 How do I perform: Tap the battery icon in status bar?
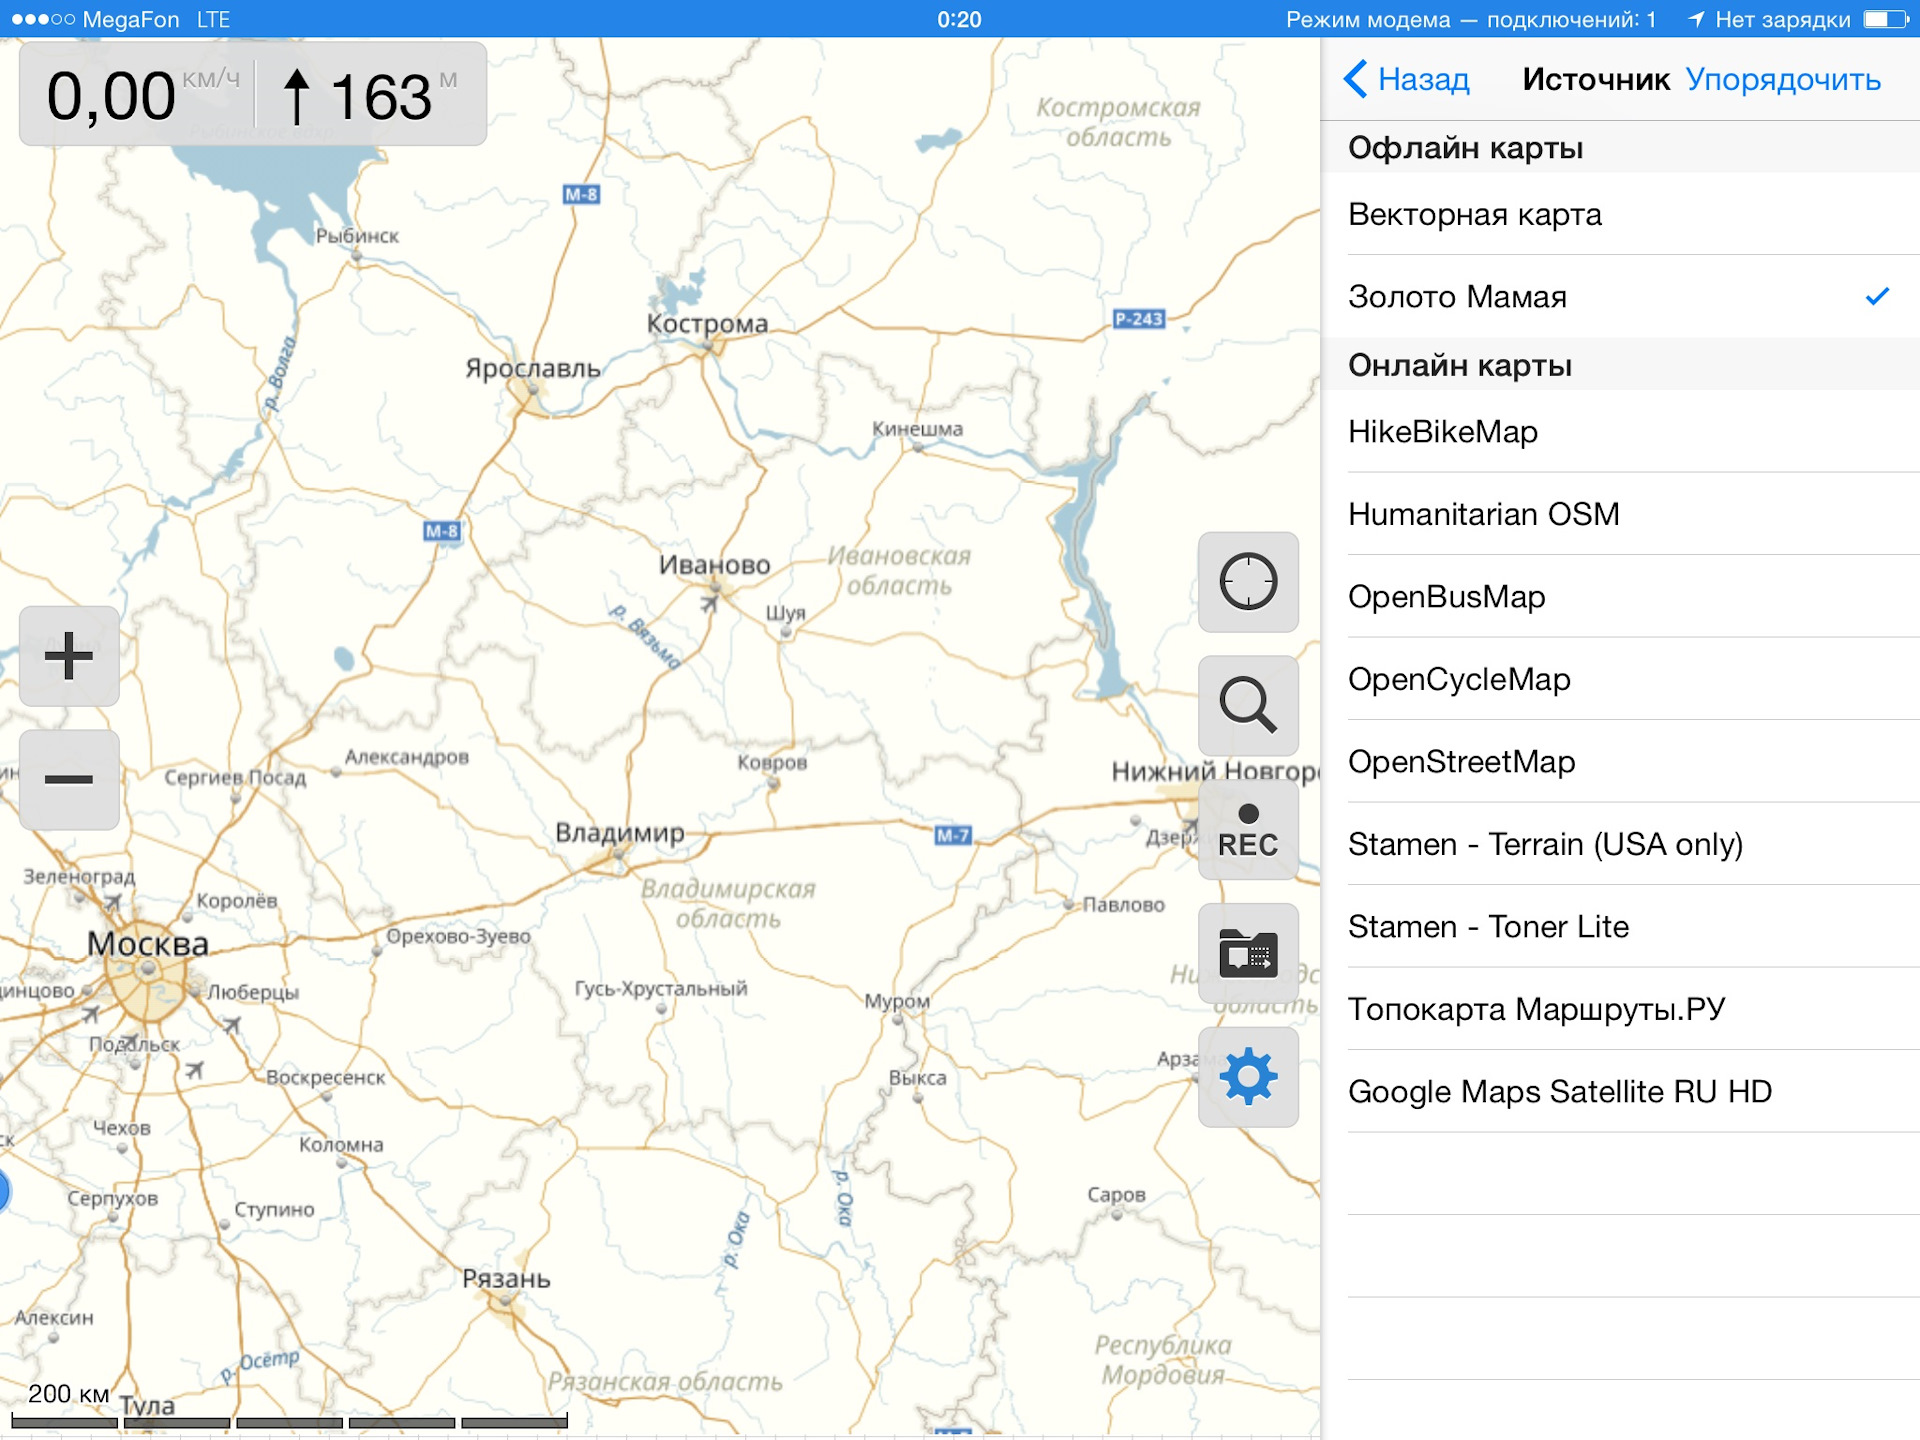point(1886,19)
